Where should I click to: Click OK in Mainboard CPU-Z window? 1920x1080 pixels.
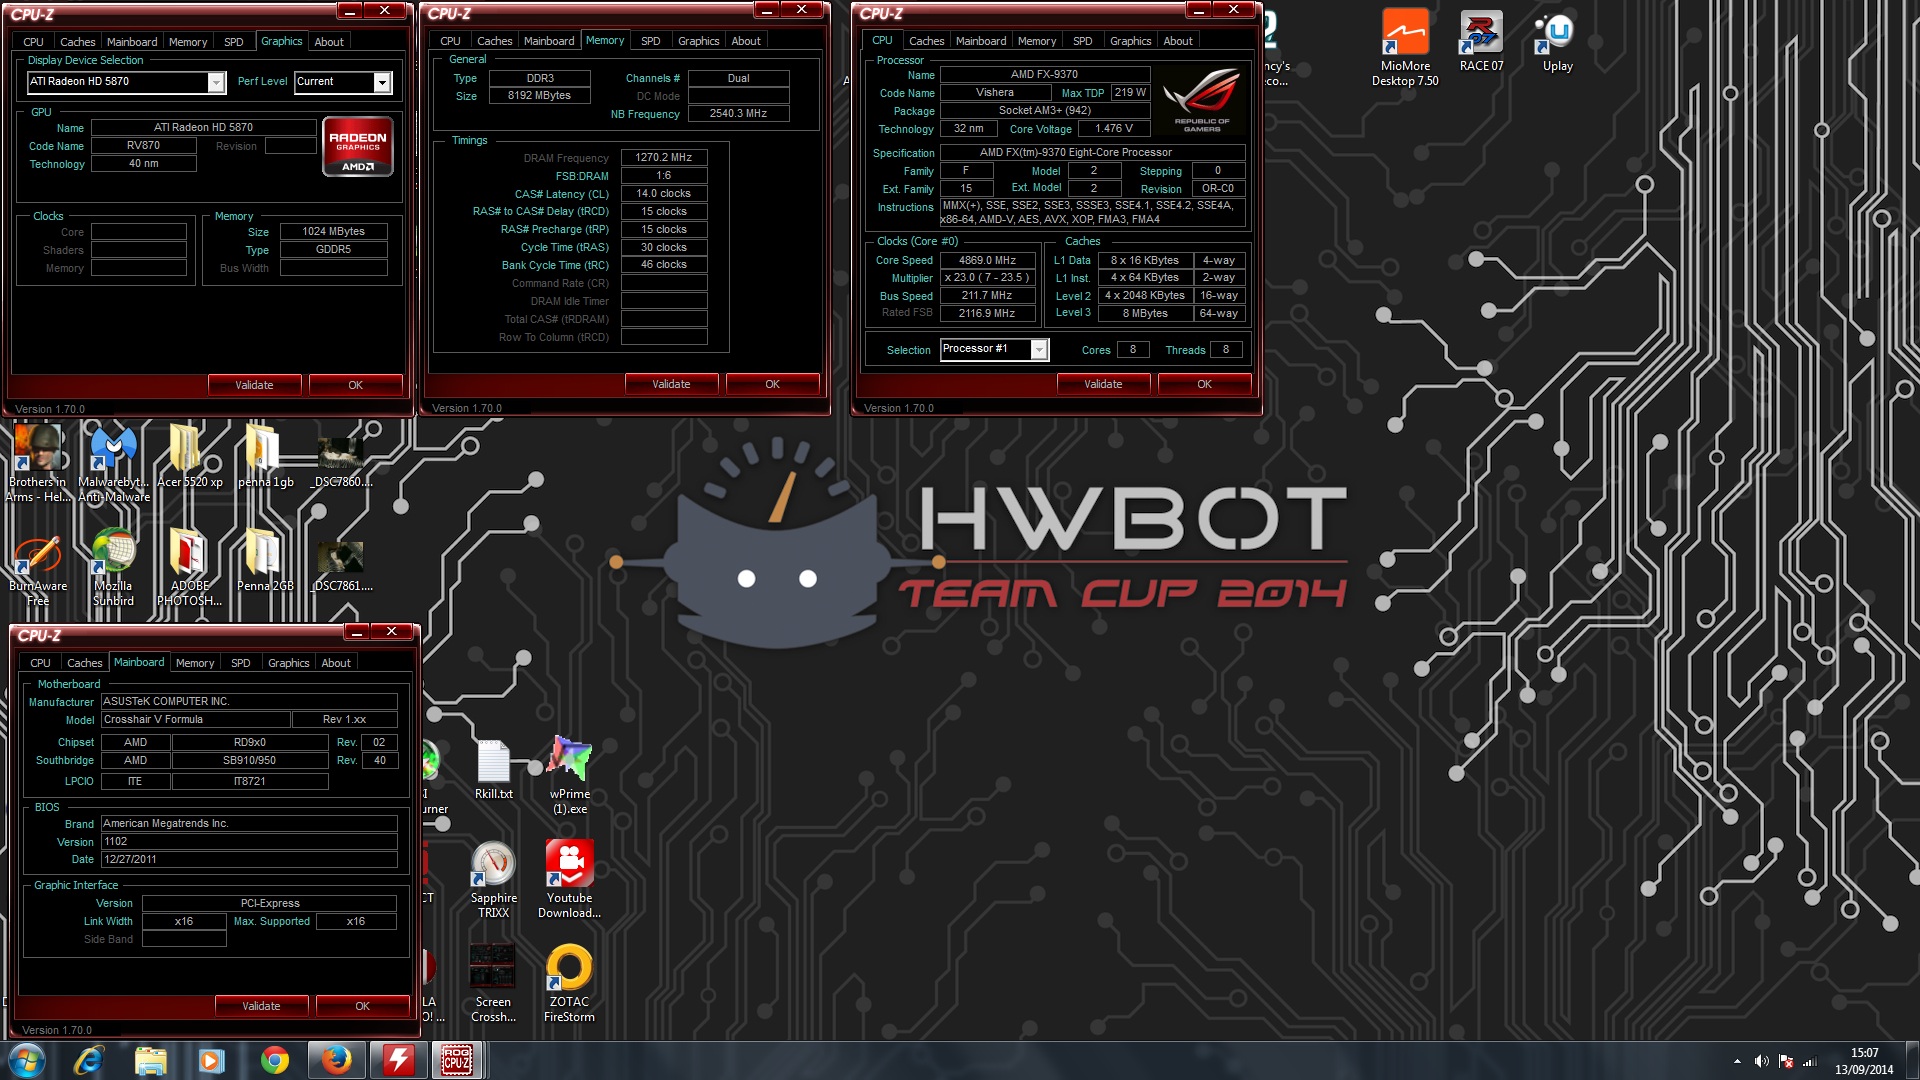(x=362, y=1006)
